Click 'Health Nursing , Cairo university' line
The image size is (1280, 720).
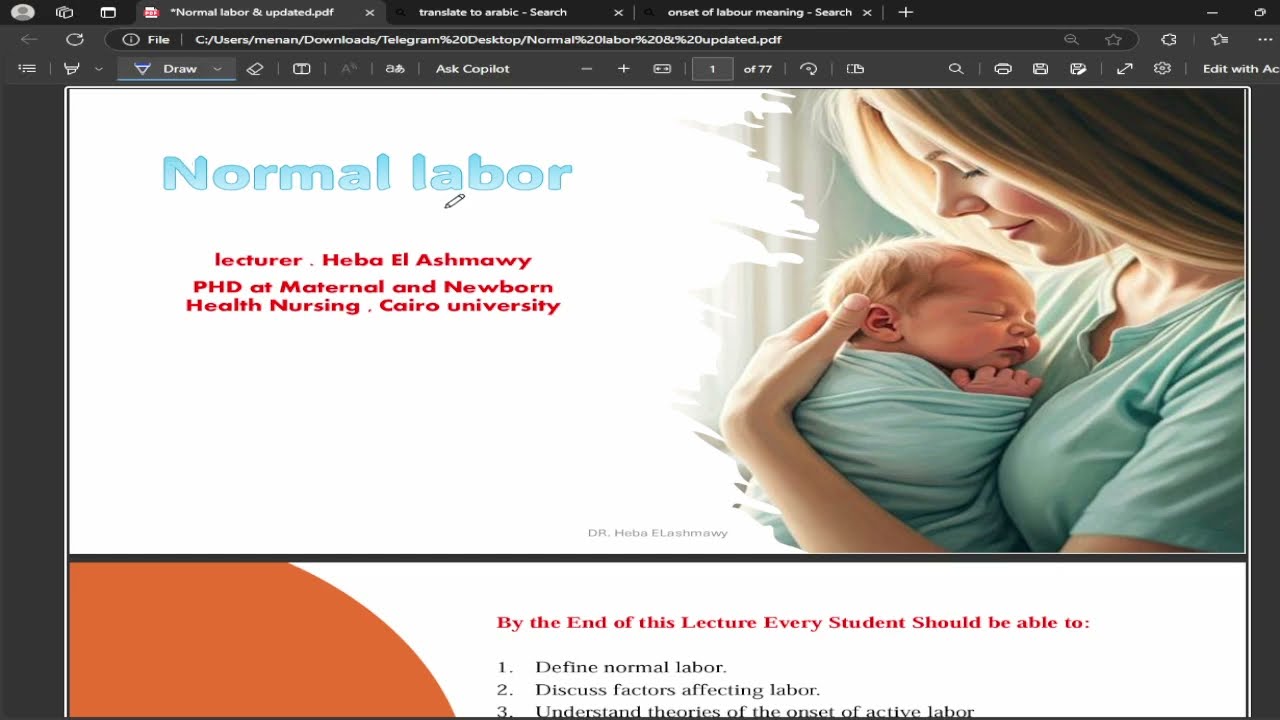(373, 306)
